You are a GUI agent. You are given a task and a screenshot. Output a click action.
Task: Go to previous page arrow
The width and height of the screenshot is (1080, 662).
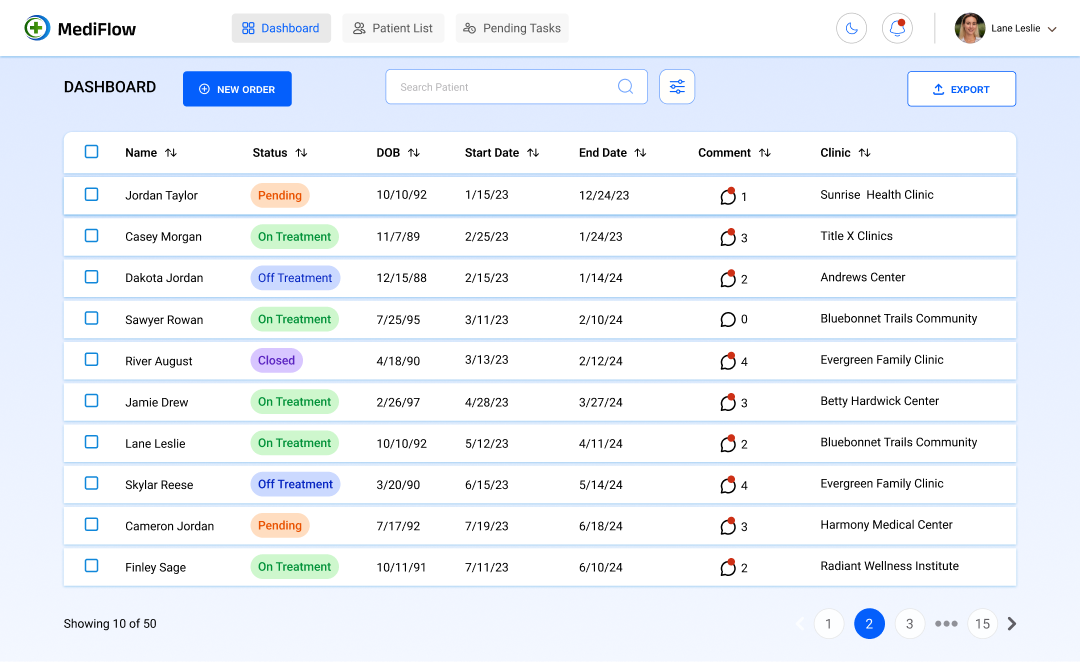[800, 623]
